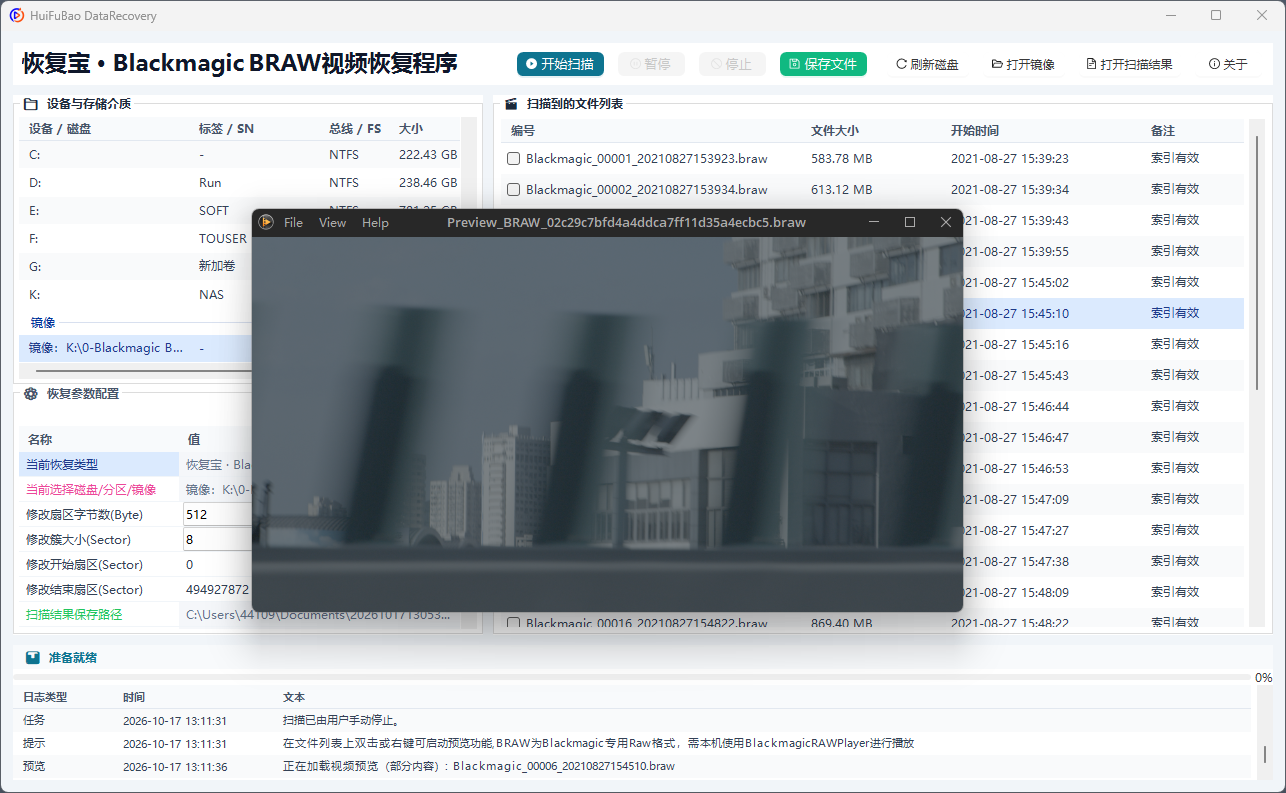
Task: Click the 文件大小 column header
Action: 835,131
